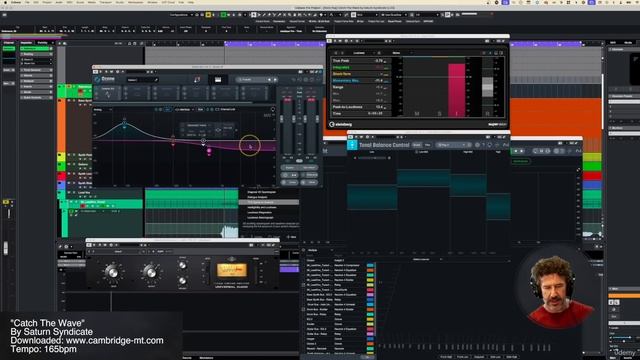Screen dimensions: 640x360
Task: Toggle Channel Link checkbox in Ozone EQ
Action: click(x=218, y=109)
